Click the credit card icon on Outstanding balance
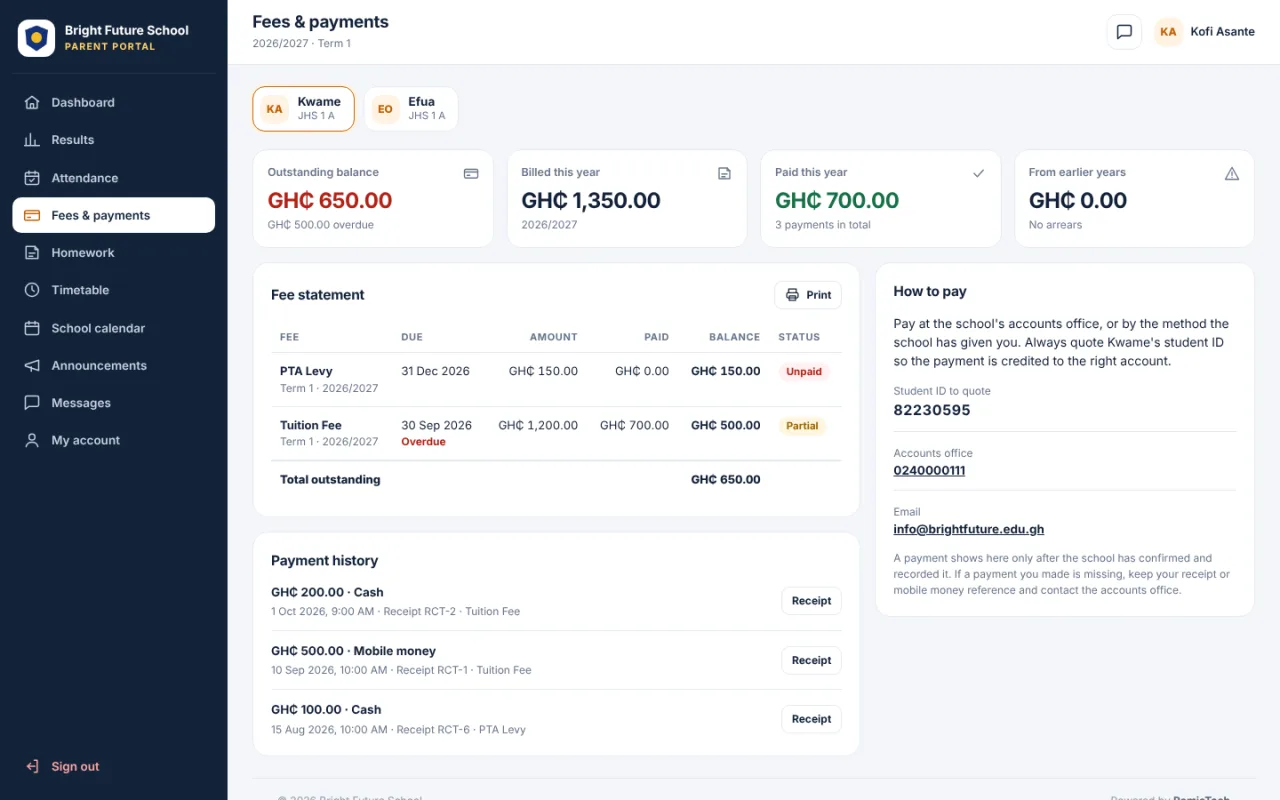Viewport: 1280px width, 800px height. 471,173
